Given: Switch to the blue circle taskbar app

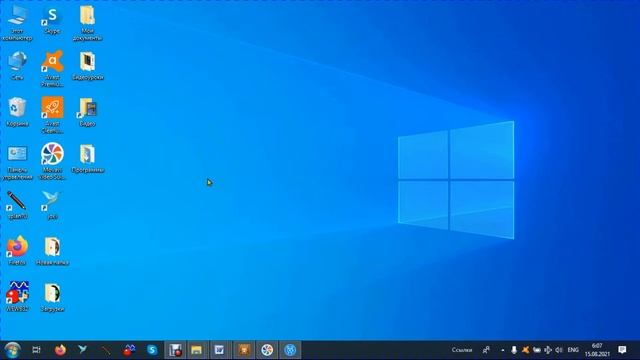Looking at the screenshot, I should pos(290,350).
